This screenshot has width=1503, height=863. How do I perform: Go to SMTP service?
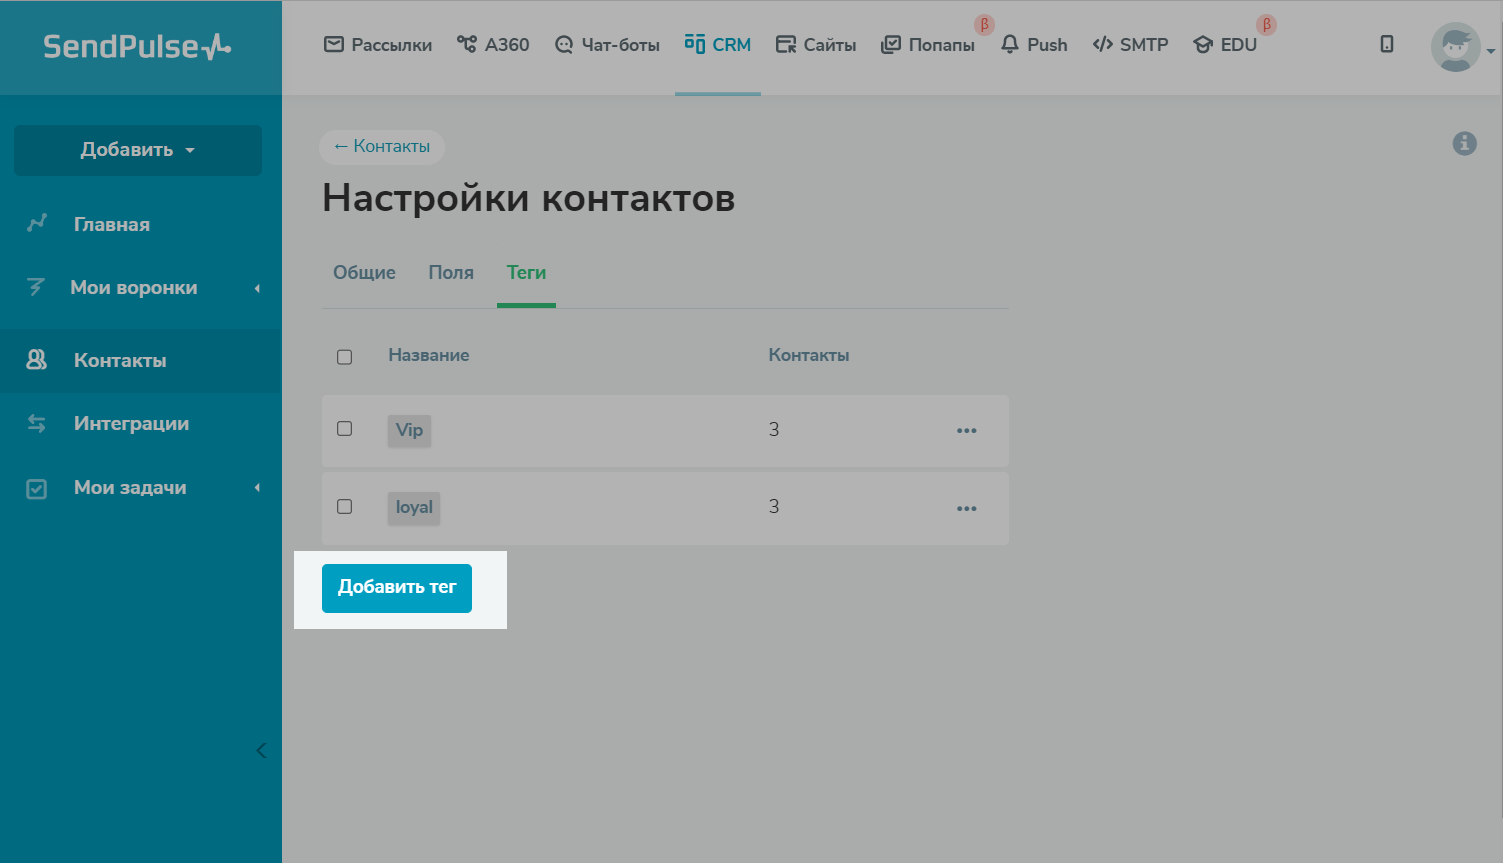[x=1130, y=45]
